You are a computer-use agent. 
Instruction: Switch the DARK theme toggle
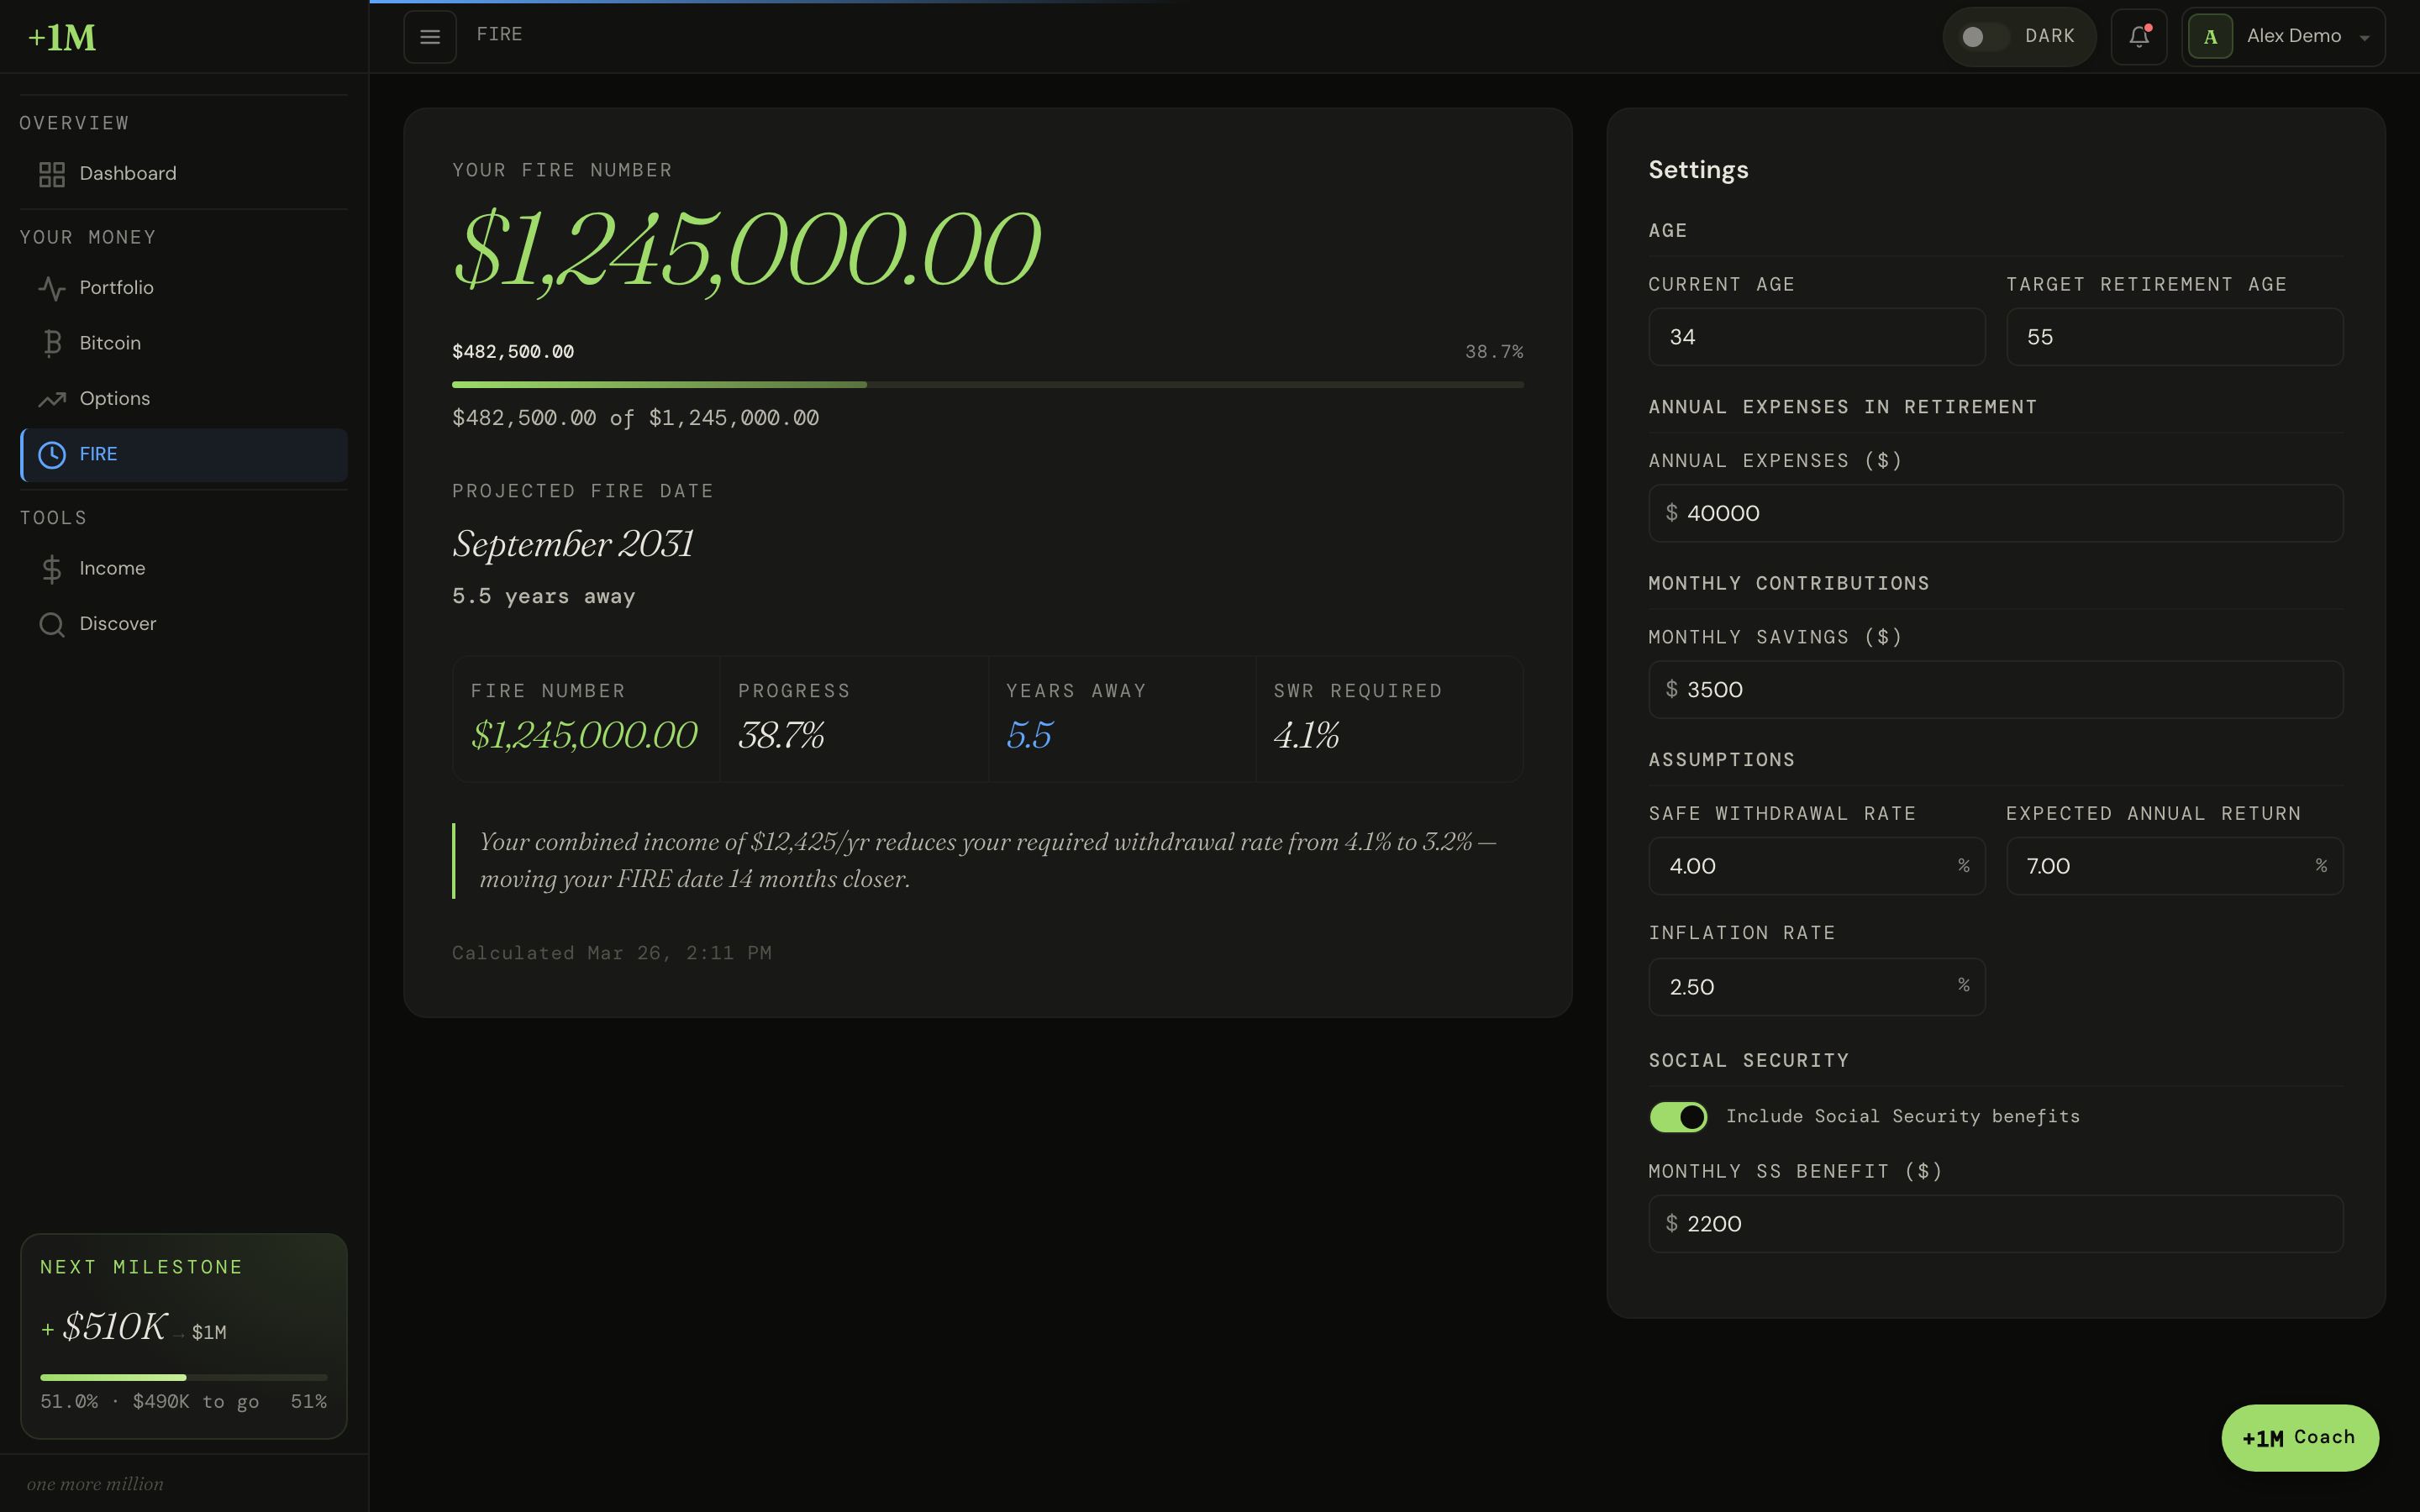(x=1983, y=37)
